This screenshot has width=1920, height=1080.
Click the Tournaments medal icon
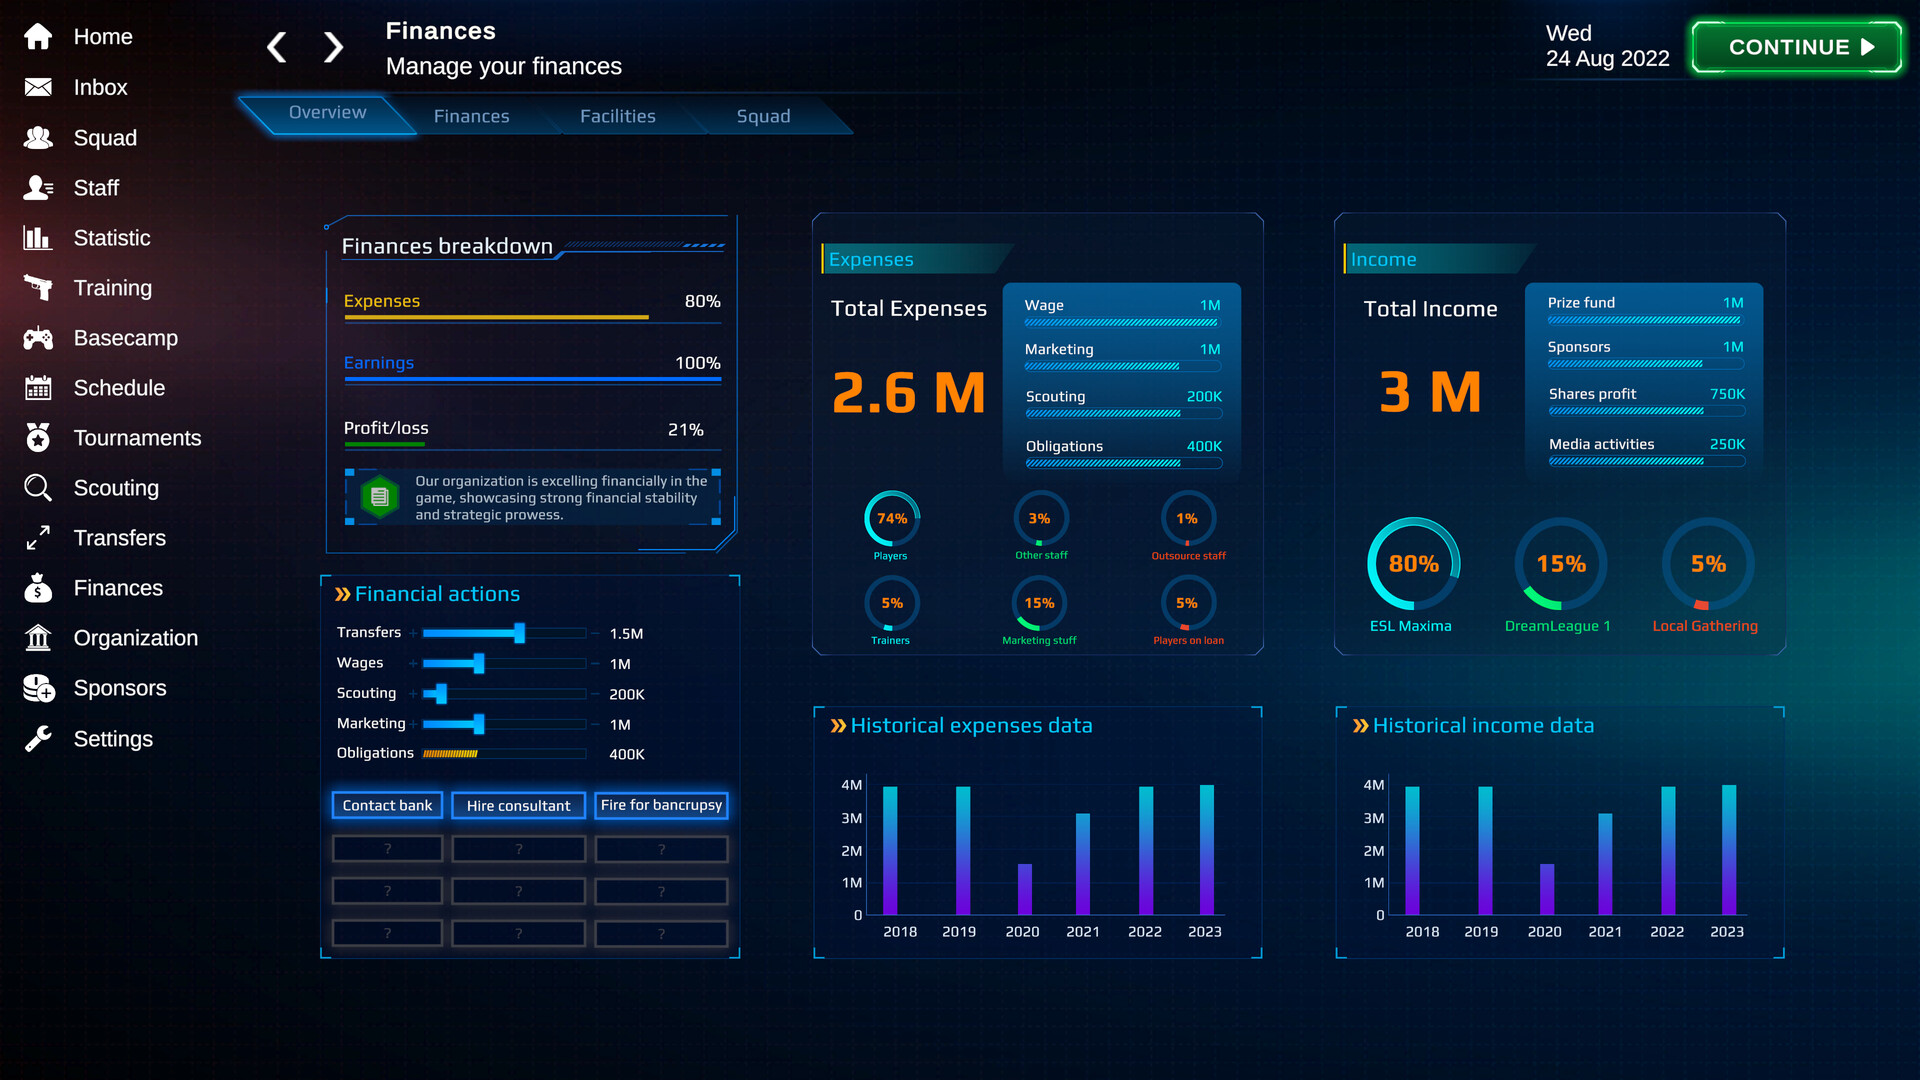tap(38, 438)
